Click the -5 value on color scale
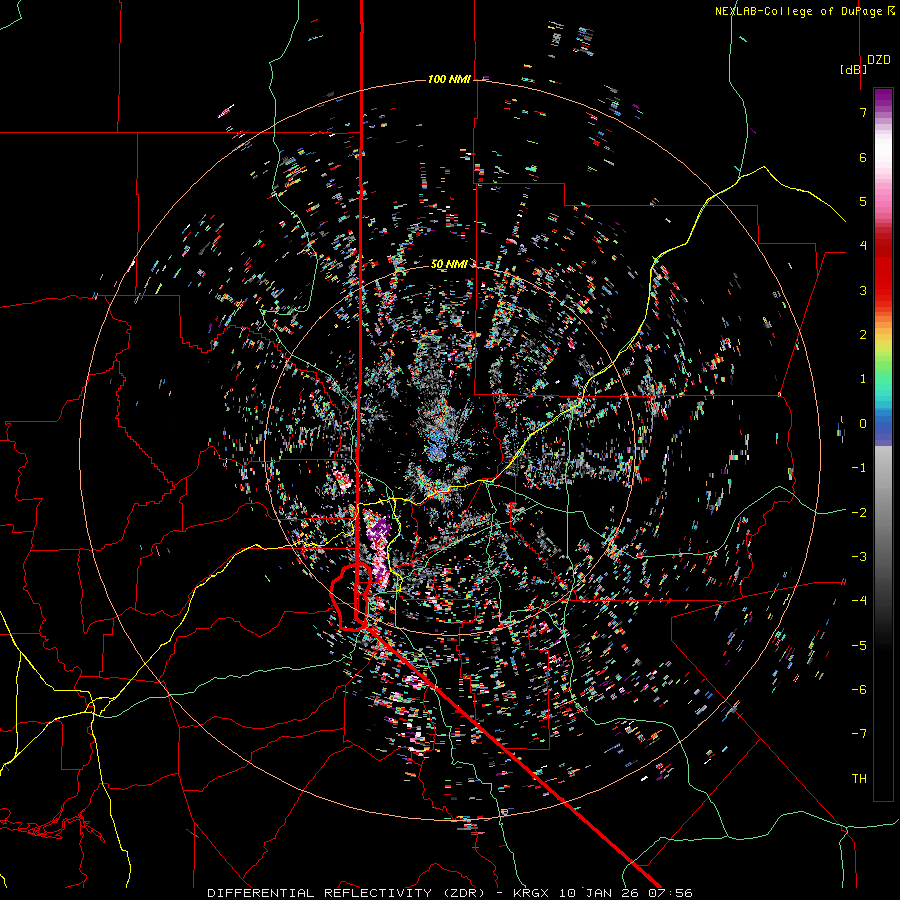Image resolution: width=900 pixels, height=900 pixels. (x=859, y=645)
